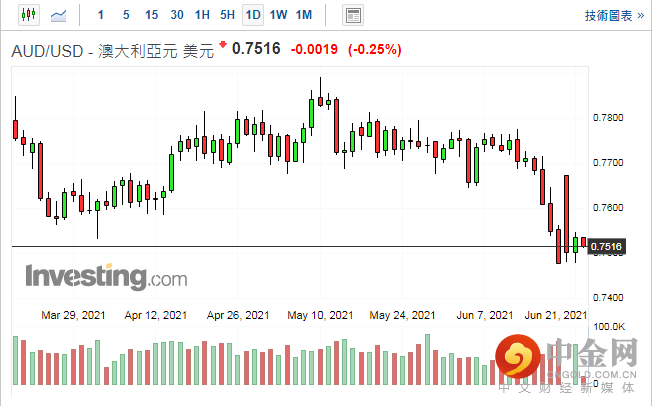Open the 技術圖表 link

(614, 16)
